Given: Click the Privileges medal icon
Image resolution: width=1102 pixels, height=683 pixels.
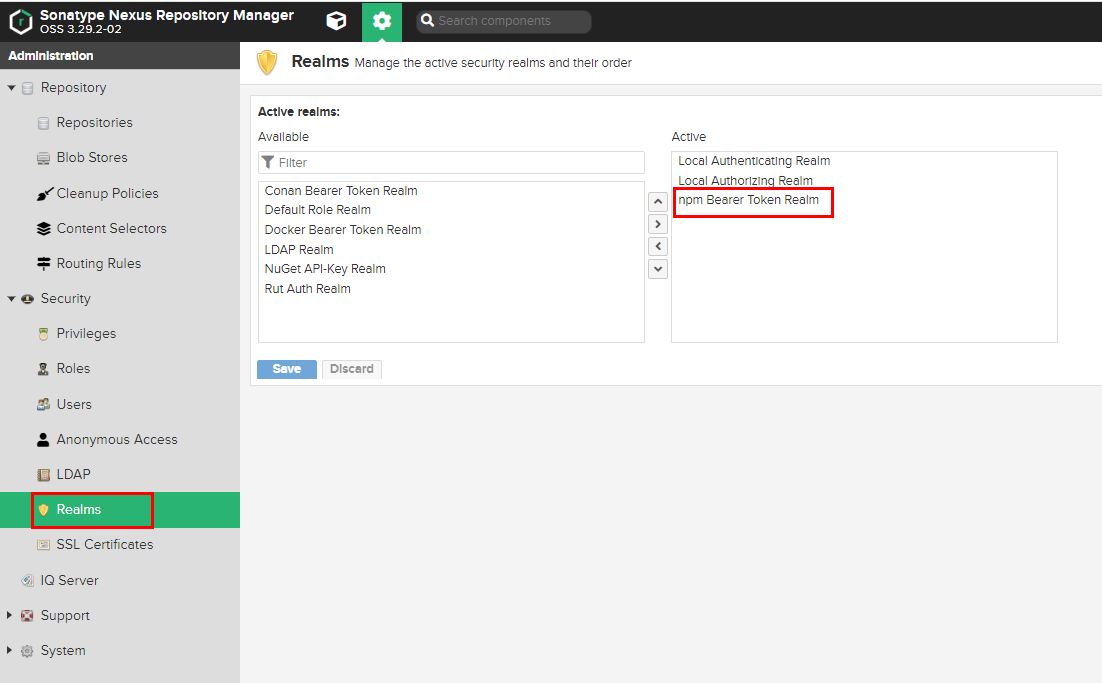Looking at the screenshot, I should [x=44, y=334].
